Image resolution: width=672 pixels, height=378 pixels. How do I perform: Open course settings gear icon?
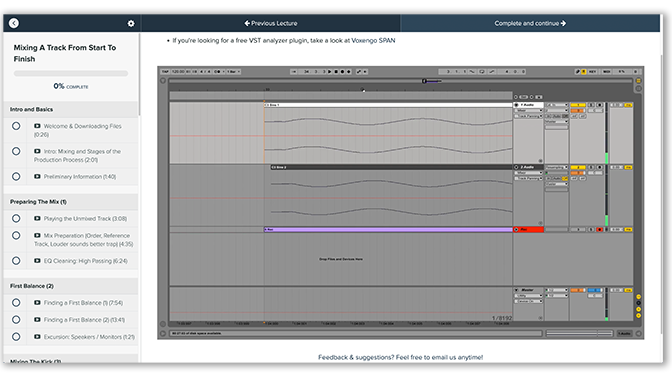131,24
